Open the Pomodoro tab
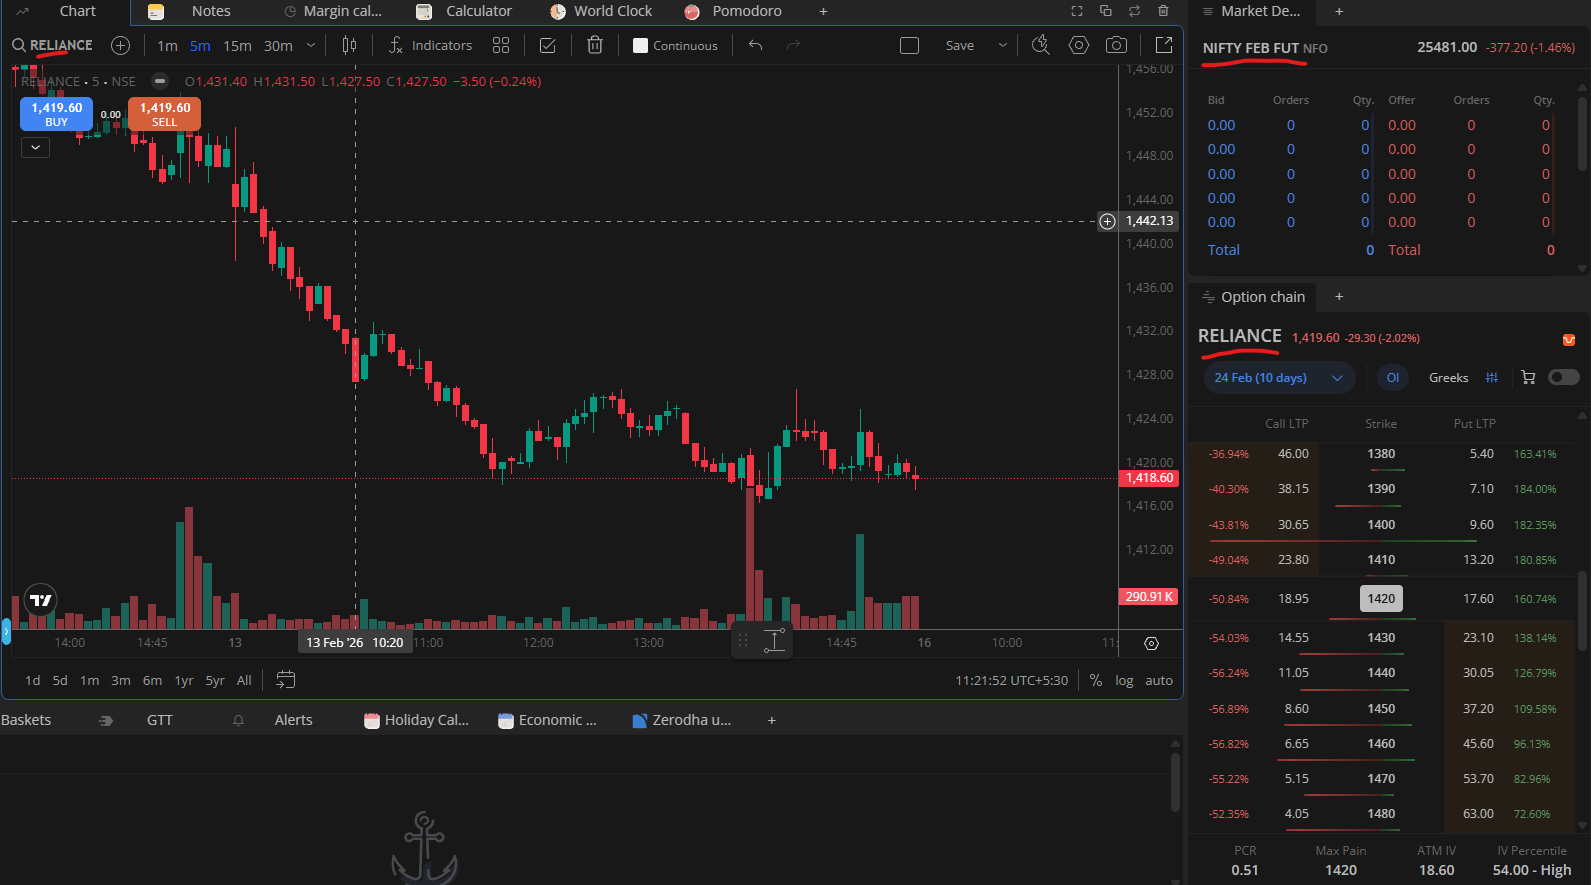Image resolution: width=1591 pixels, height=885 pixels. click(x=746, y=11)
